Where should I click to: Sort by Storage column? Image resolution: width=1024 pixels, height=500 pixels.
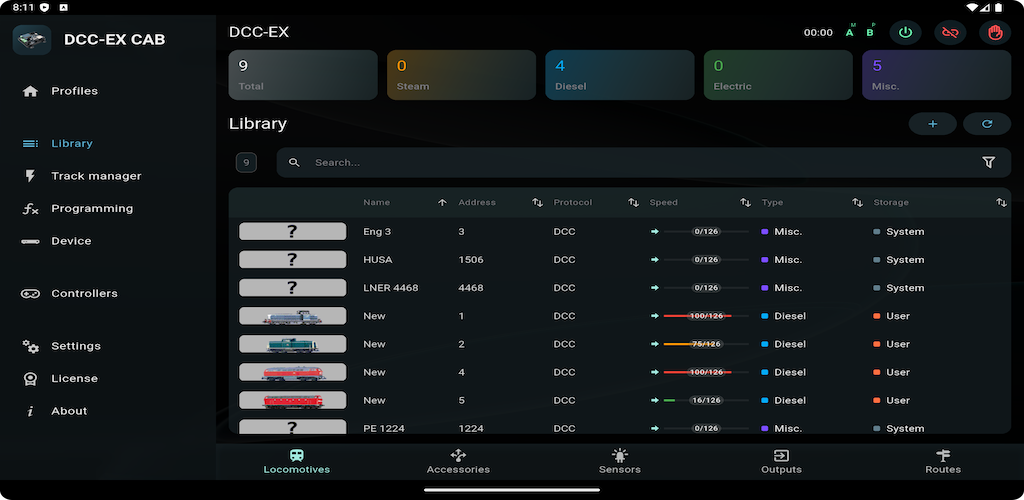click(1001, 203)
